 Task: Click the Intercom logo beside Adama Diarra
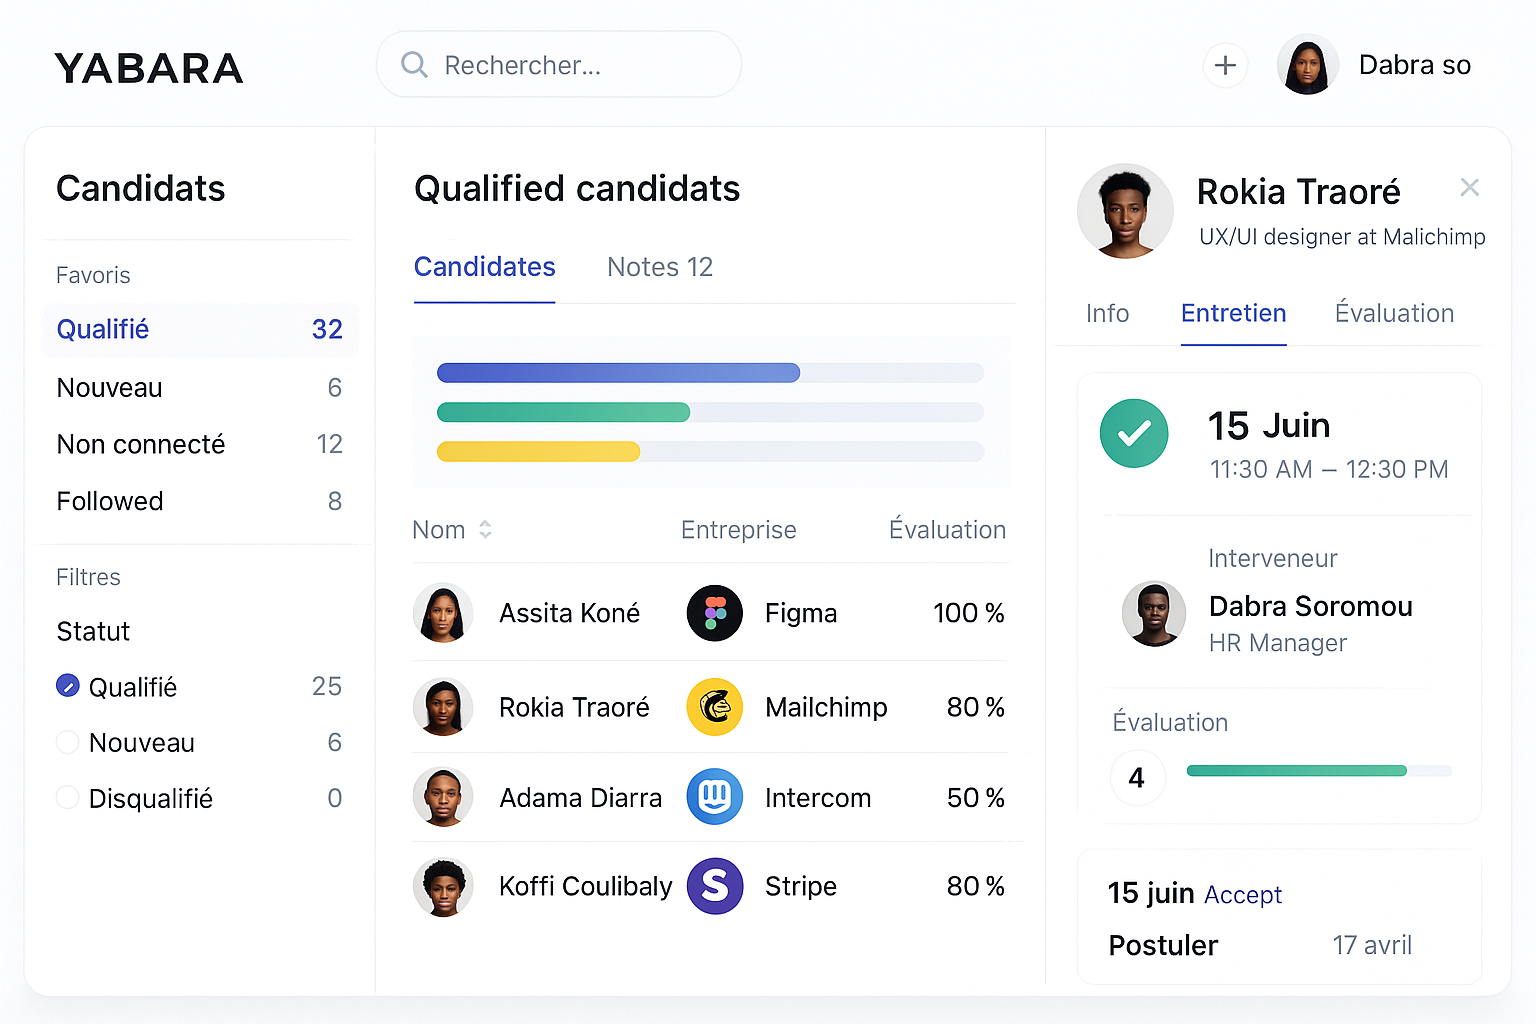click(x=714, y=797)
